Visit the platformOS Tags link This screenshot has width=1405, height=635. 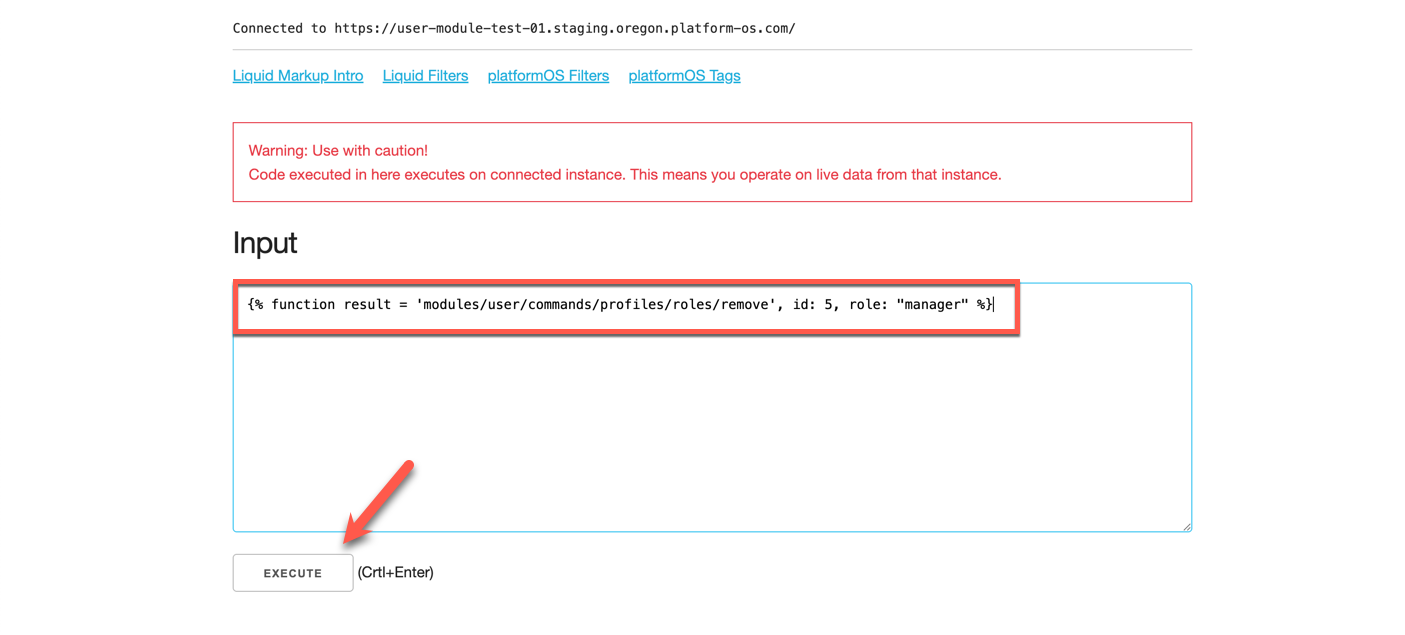click(x=684, y=75)
